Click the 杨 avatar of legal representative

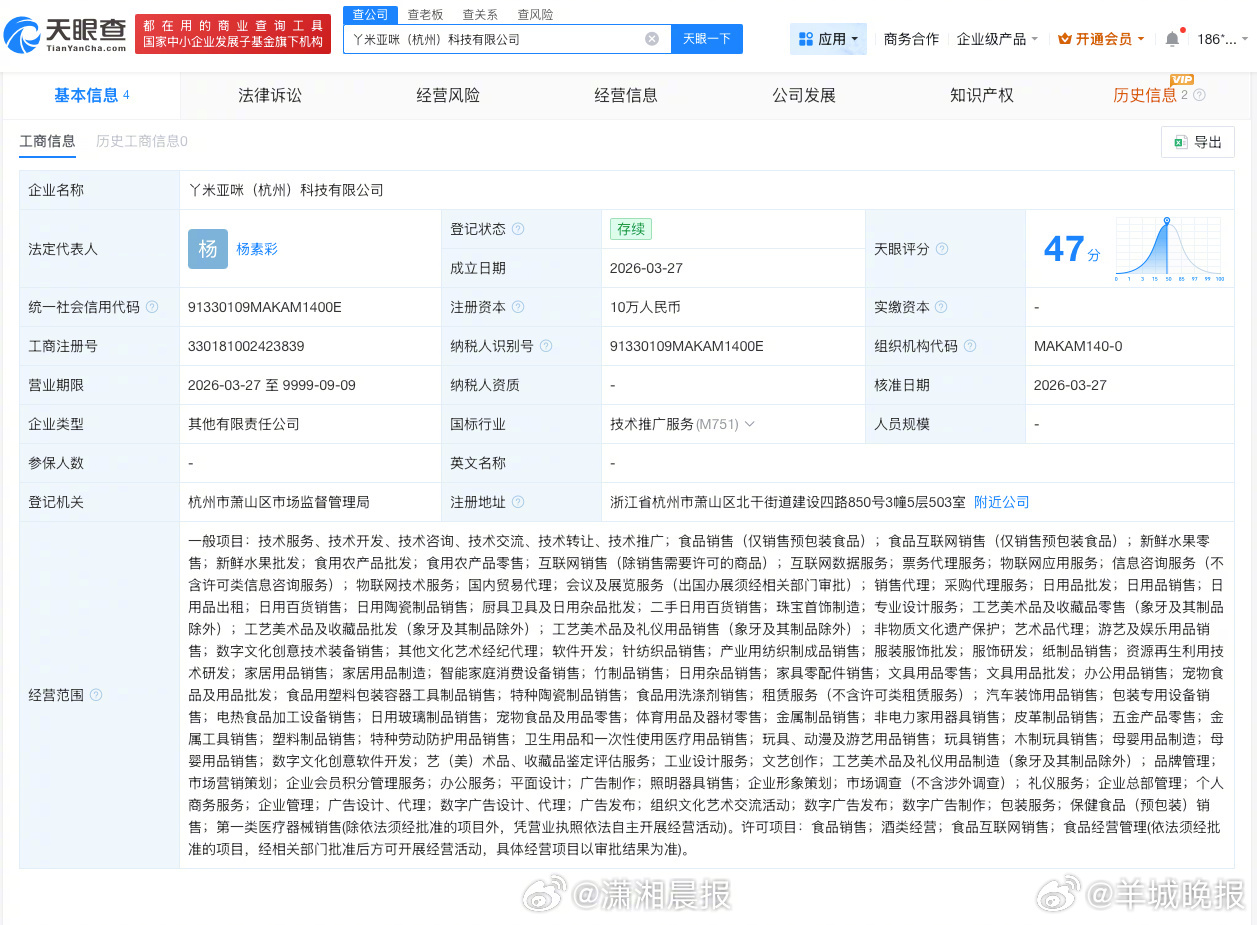coord(208,249)
